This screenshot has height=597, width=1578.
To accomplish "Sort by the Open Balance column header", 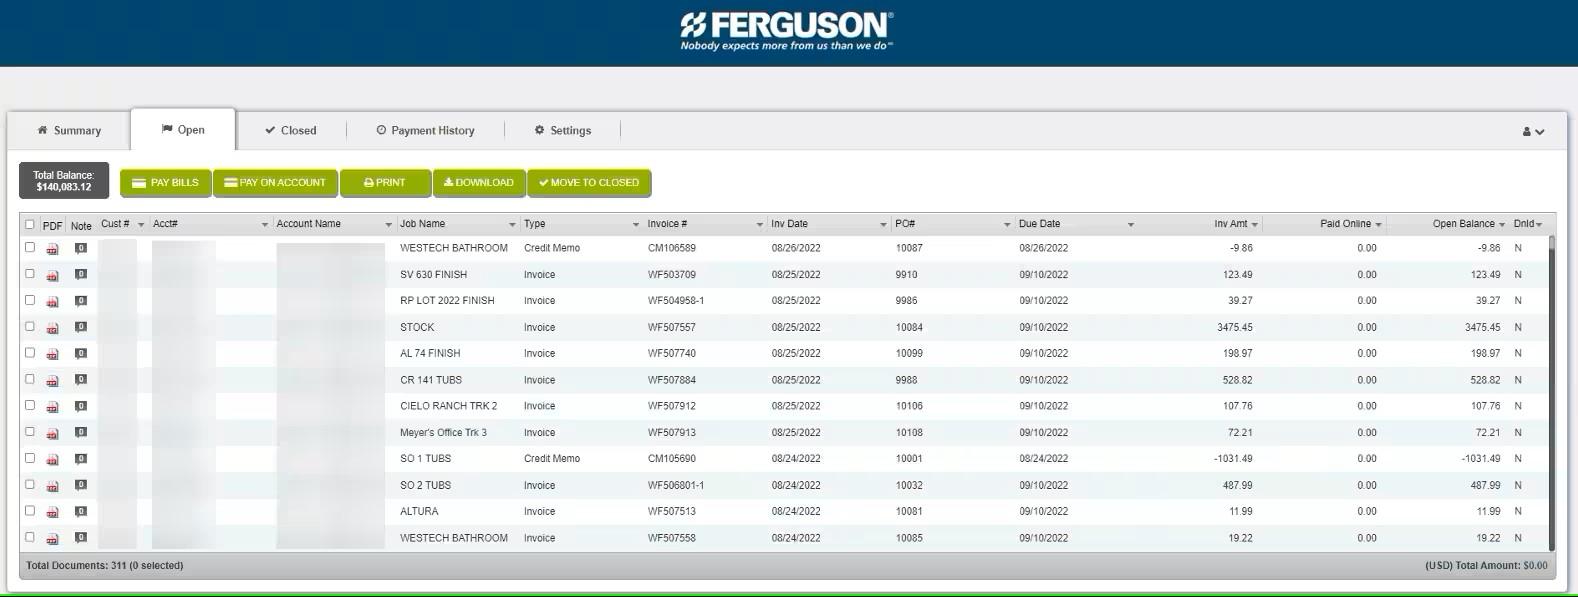I will (x=1463, y=224).
